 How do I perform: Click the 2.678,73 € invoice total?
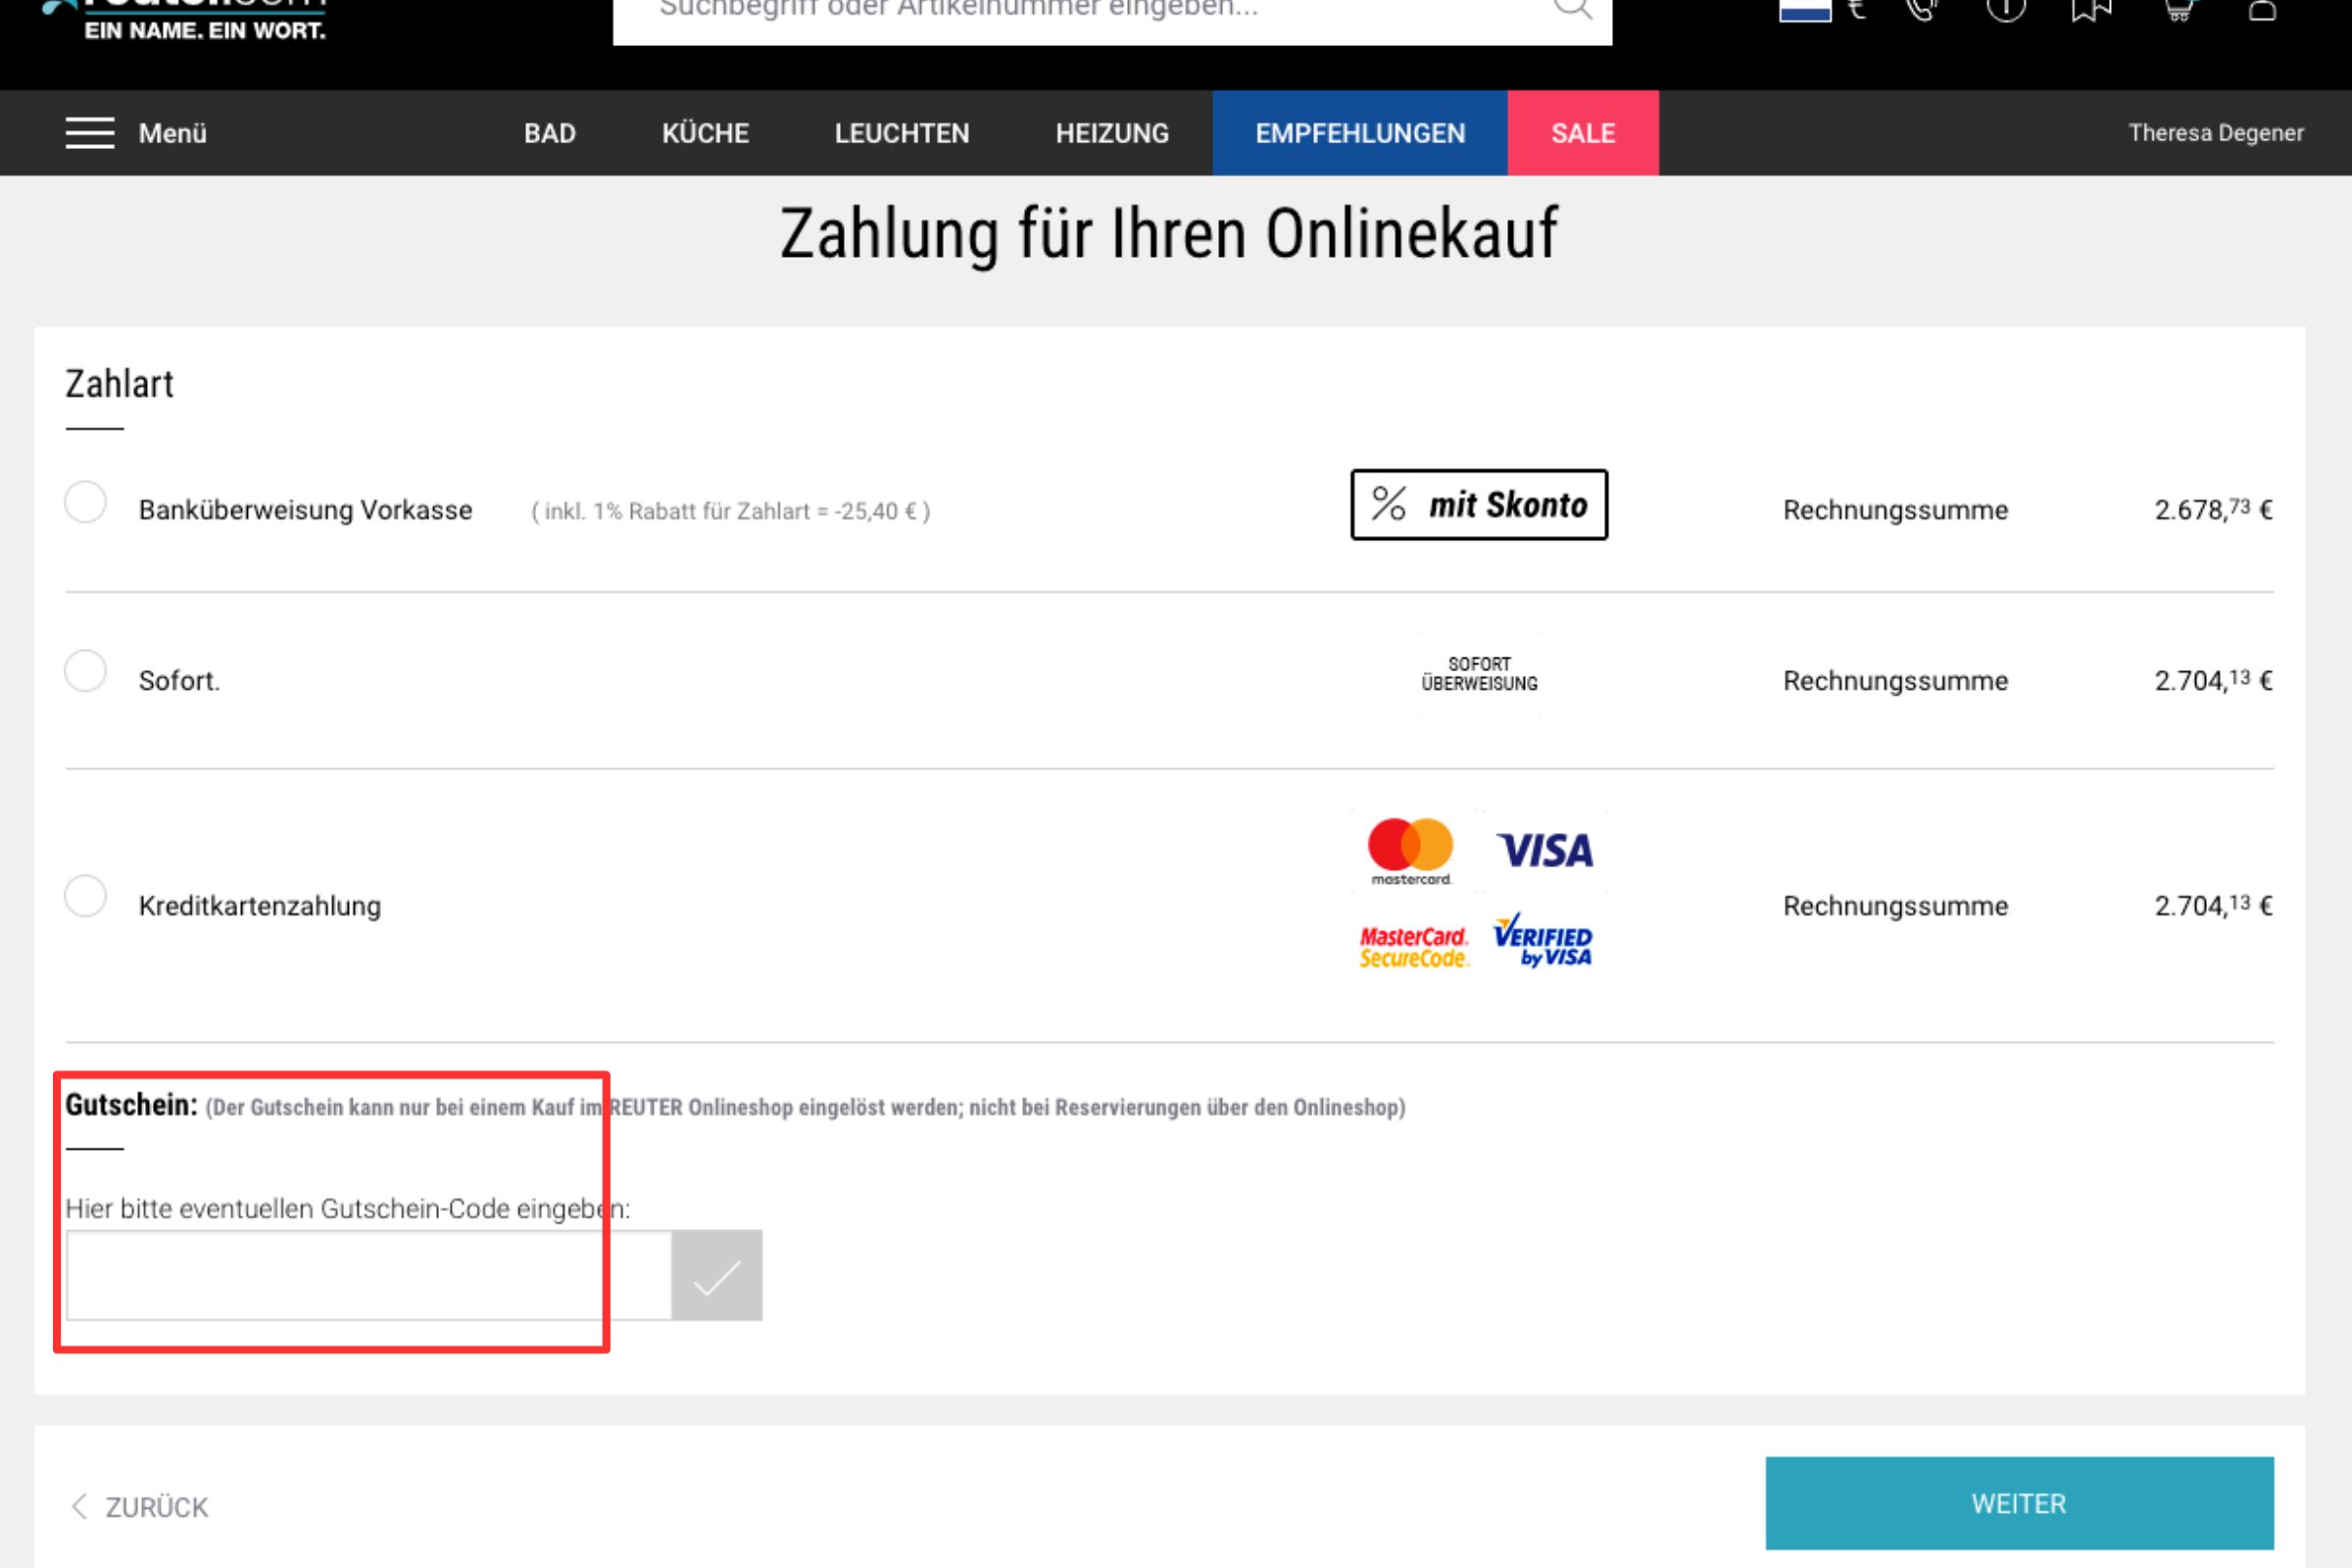[2213, 509]
